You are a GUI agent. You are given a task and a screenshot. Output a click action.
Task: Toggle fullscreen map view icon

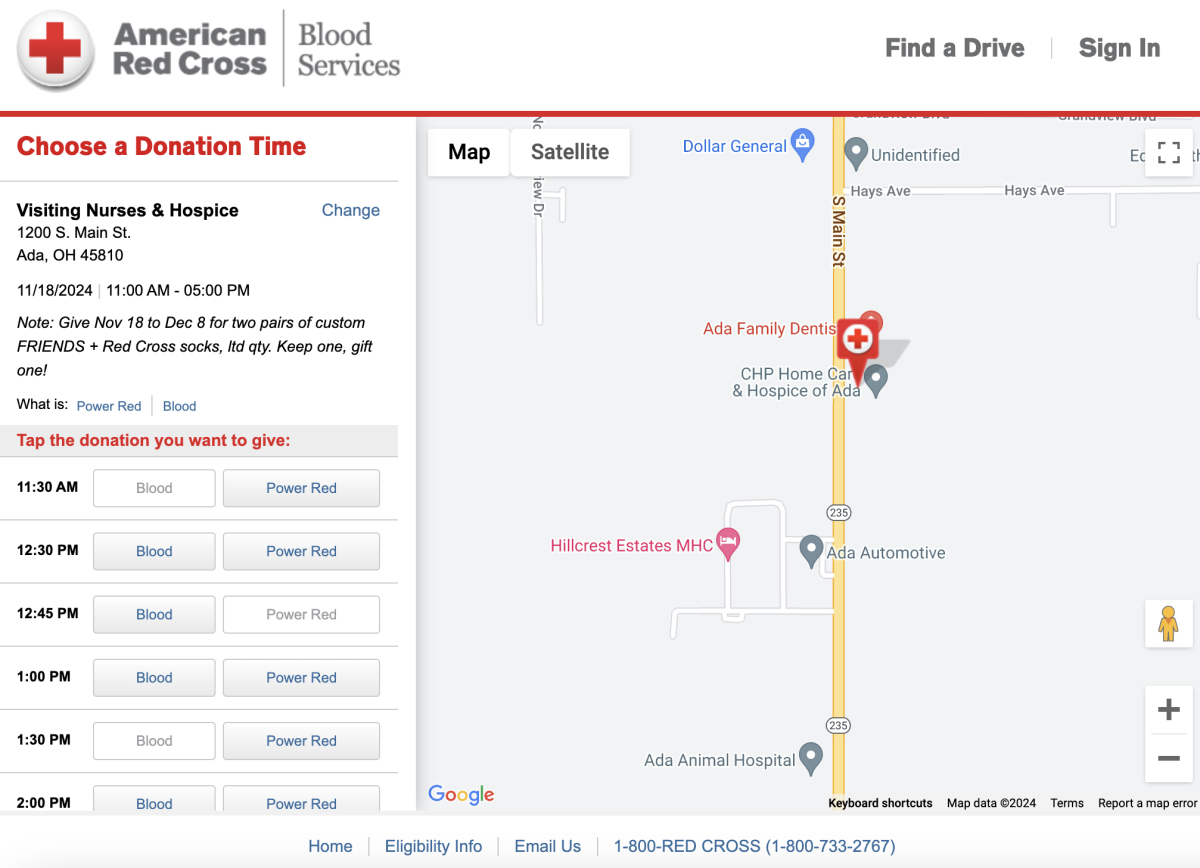point(1168,153)
